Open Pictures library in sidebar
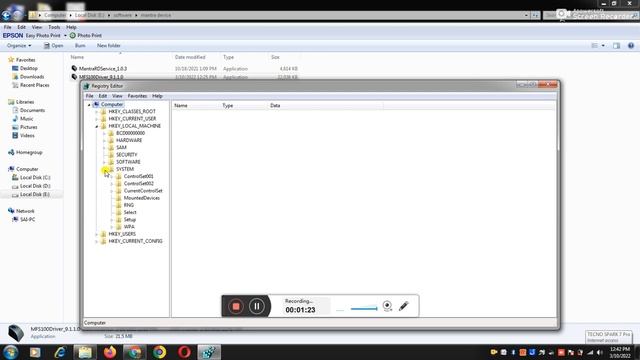The image size is (640, 360). pos(29,127)
